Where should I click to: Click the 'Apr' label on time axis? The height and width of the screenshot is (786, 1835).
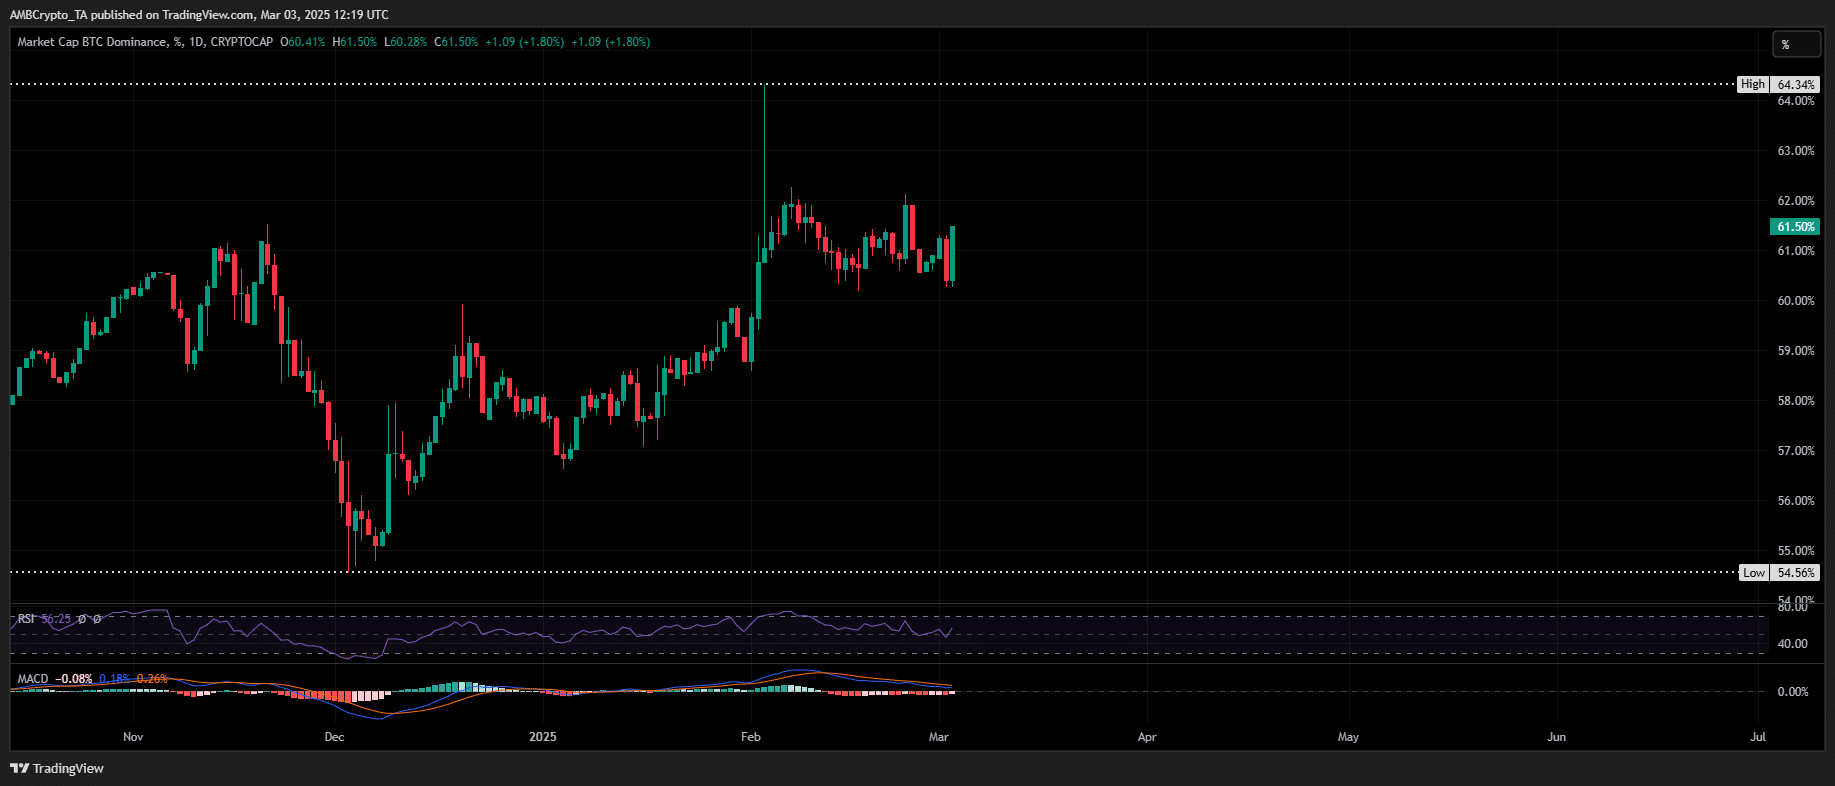click(1147, 737)
